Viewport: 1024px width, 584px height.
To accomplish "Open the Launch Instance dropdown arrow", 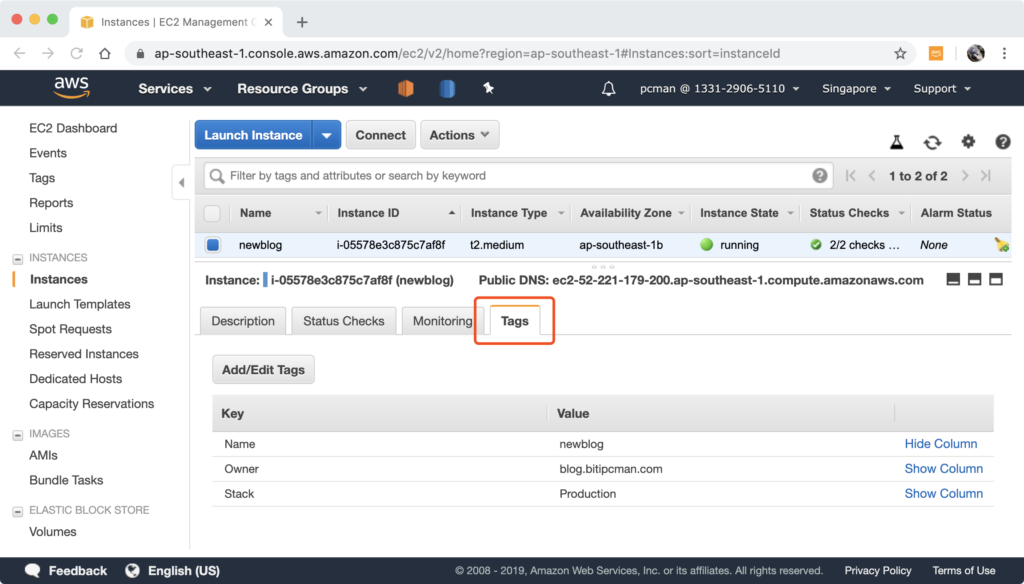I will pyautogui.click(x=327, y=135).
